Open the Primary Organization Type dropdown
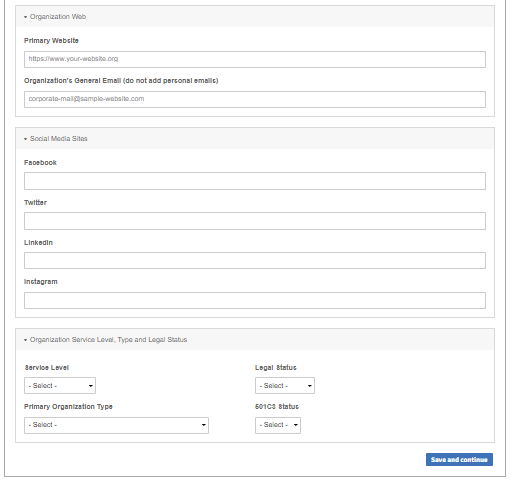Viewport: 510px width, 482px height. click(x=116, y=425)
